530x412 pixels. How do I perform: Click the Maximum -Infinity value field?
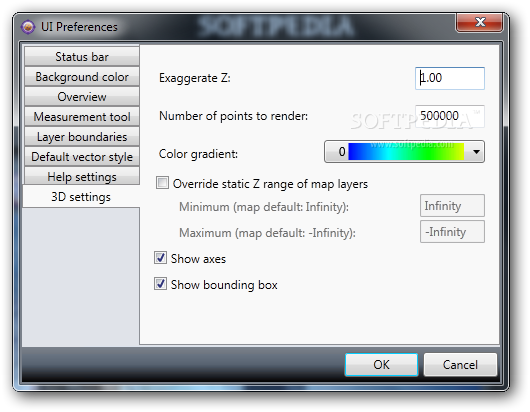pyautogui.click(x=452, y=232)
